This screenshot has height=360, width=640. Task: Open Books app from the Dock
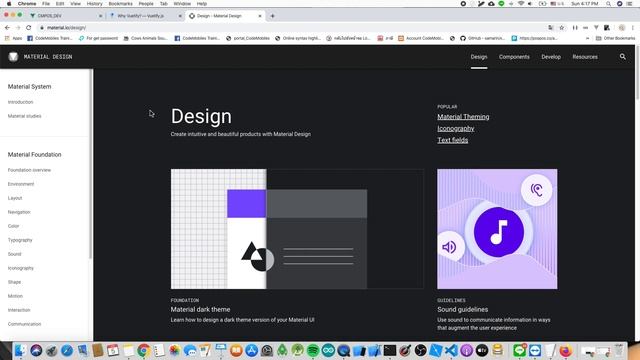(236, 351)
